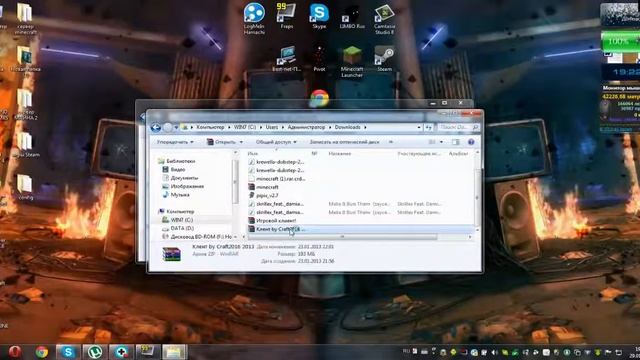Click Записать на оптический диск
The image size is (640, 360).
click(x=344, y=142)
